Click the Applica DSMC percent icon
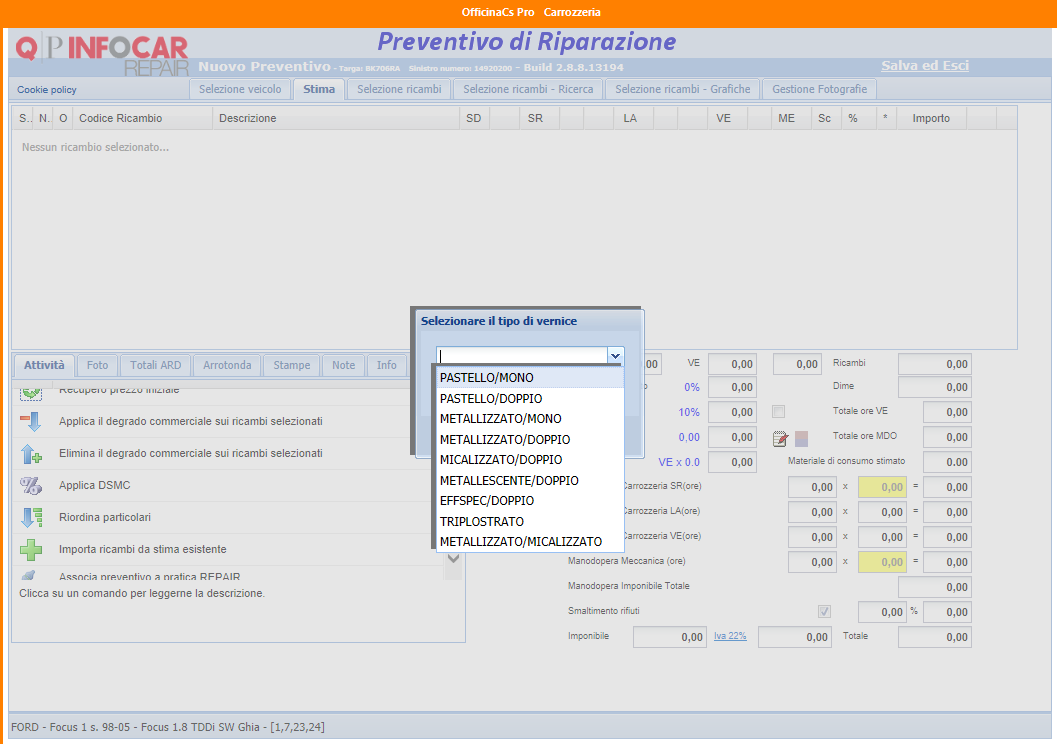 (x=31, y=485)
